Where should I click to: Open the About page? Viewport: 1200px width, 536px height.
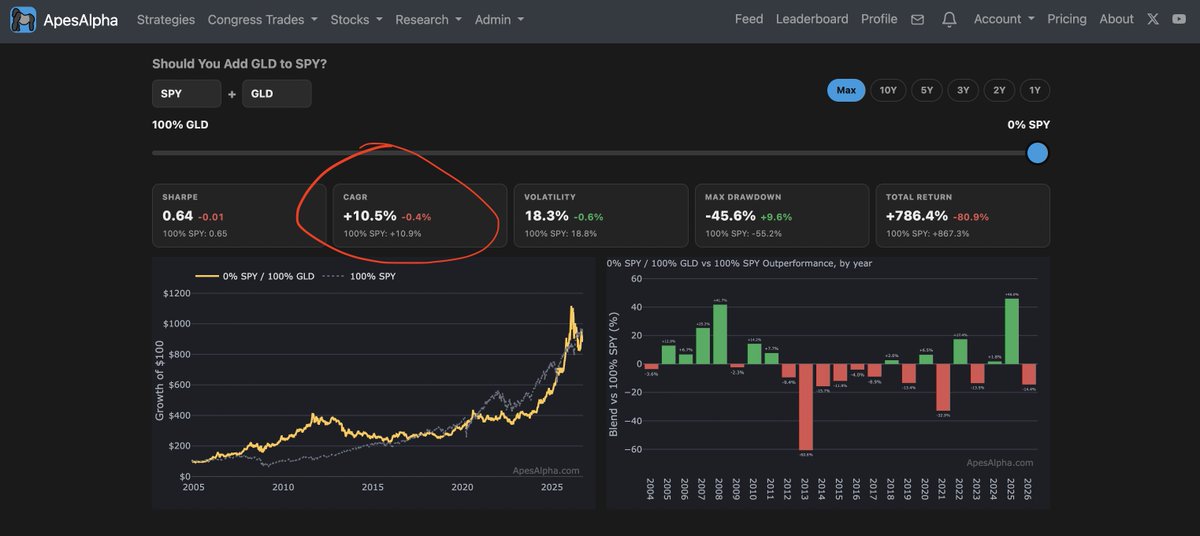(1116, 19)
